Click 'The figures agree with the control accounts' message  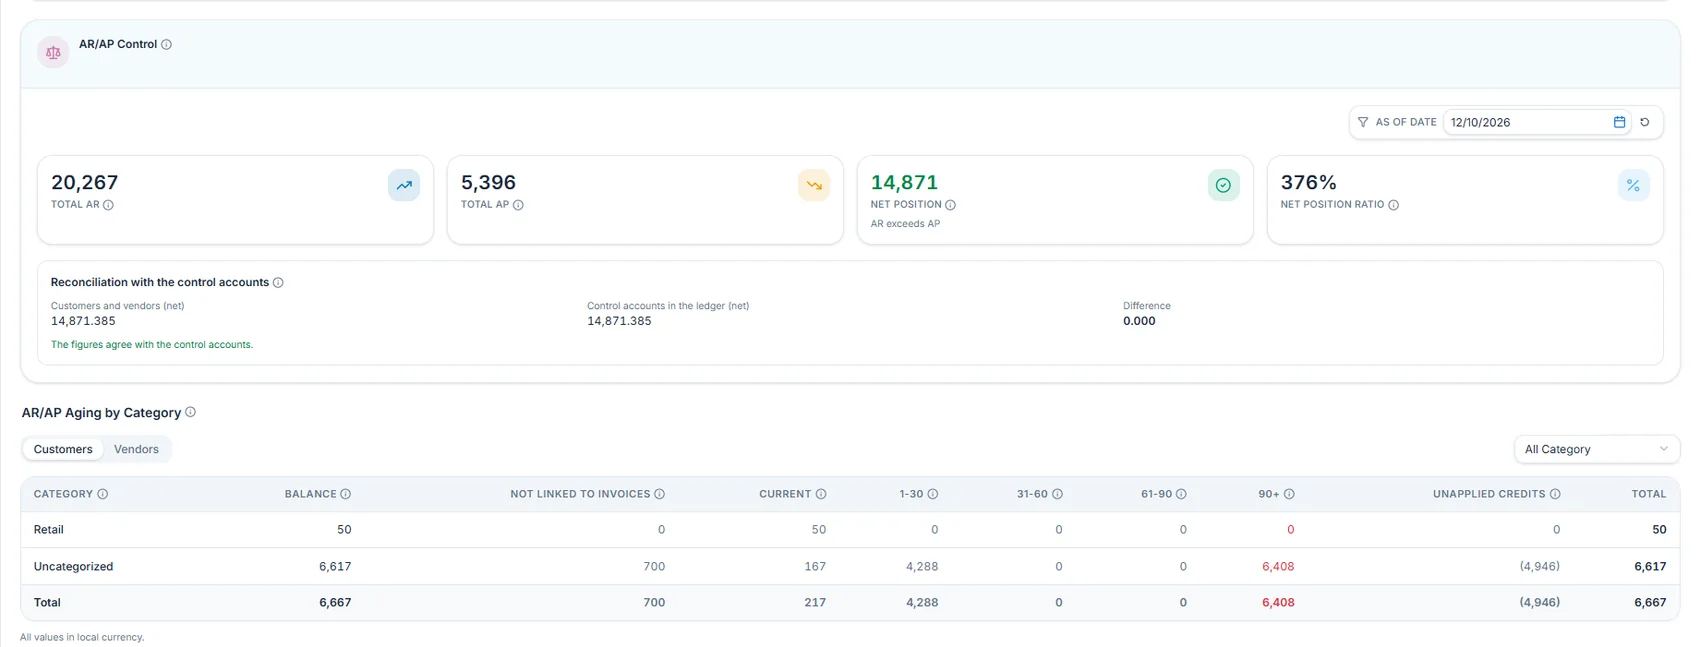tap(152, 344)
